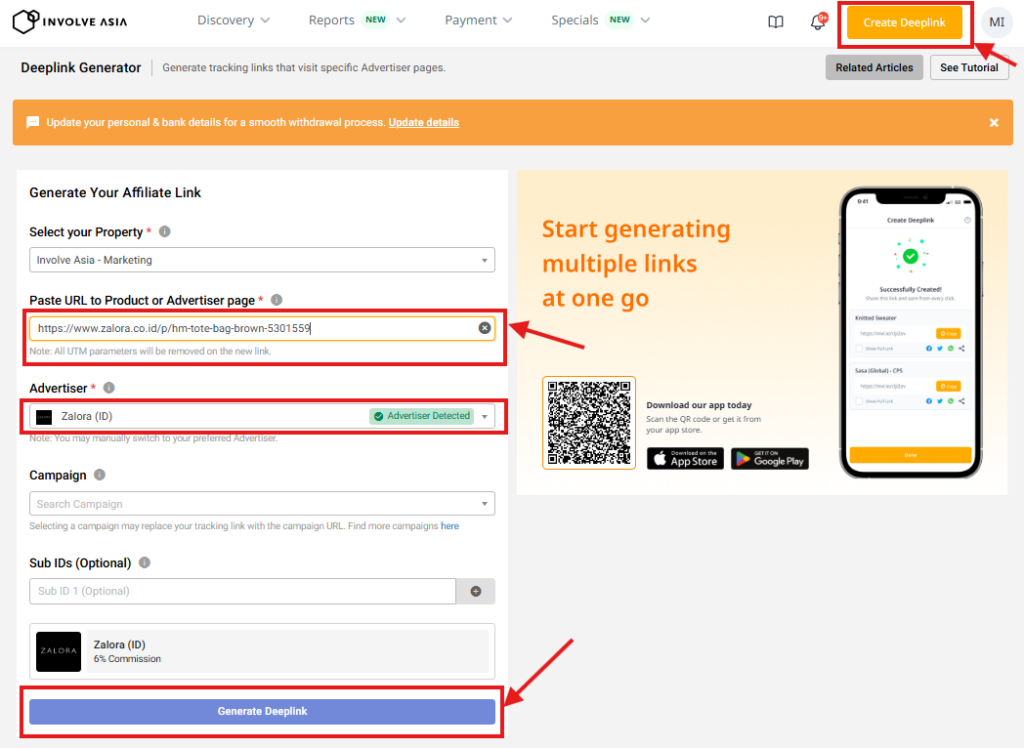Click the Sub ID 1 input field

coord(242,591)
